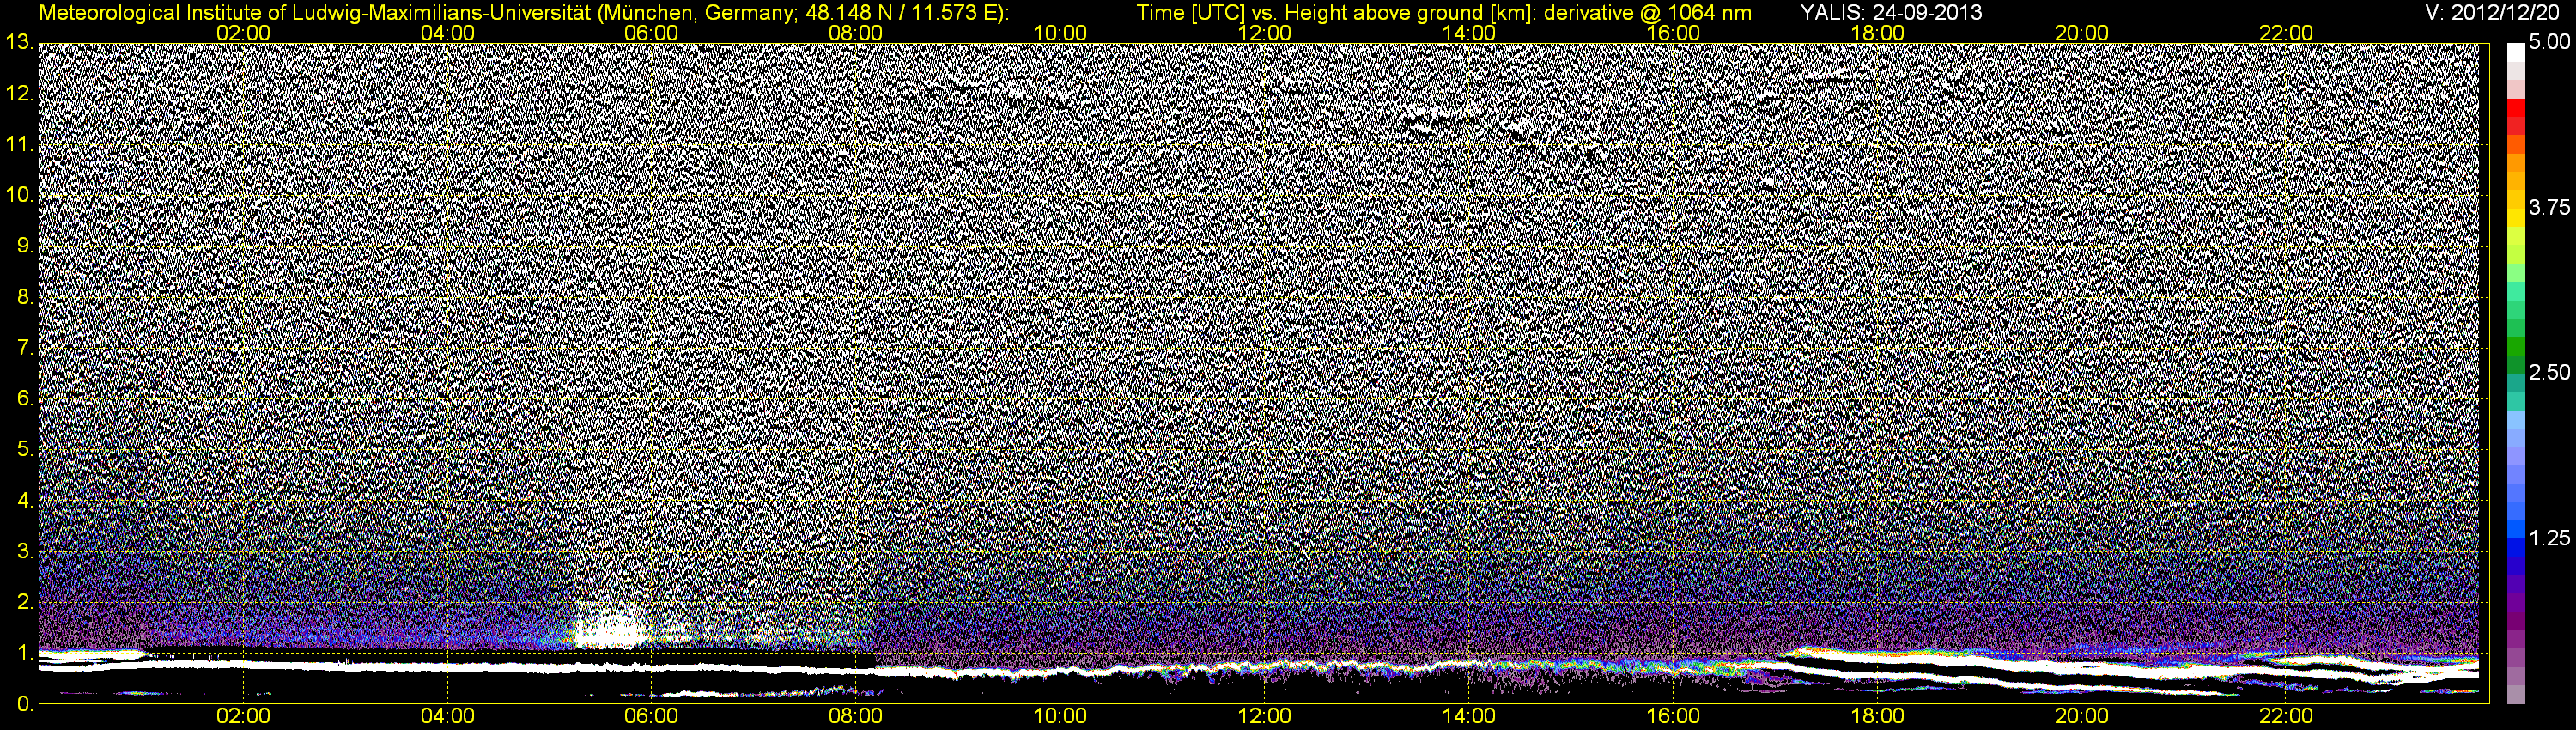This screenshot has height=730, width=2576.
Task: Click the height axis label 1
Action: pos(24,653)
